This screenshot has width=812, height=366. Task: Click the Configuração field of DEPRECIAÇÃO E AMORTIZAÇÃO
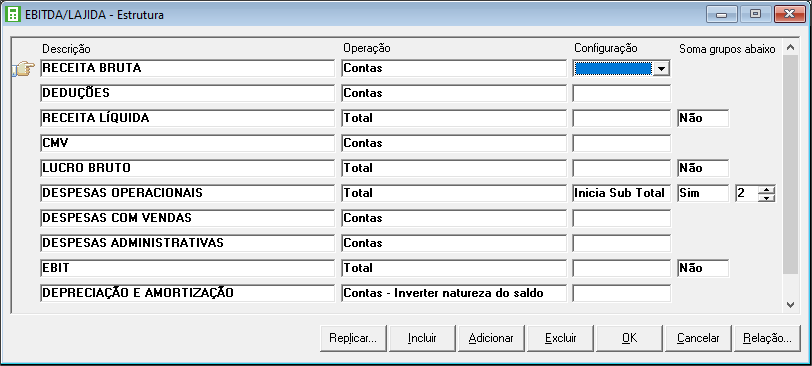(621, 293)
